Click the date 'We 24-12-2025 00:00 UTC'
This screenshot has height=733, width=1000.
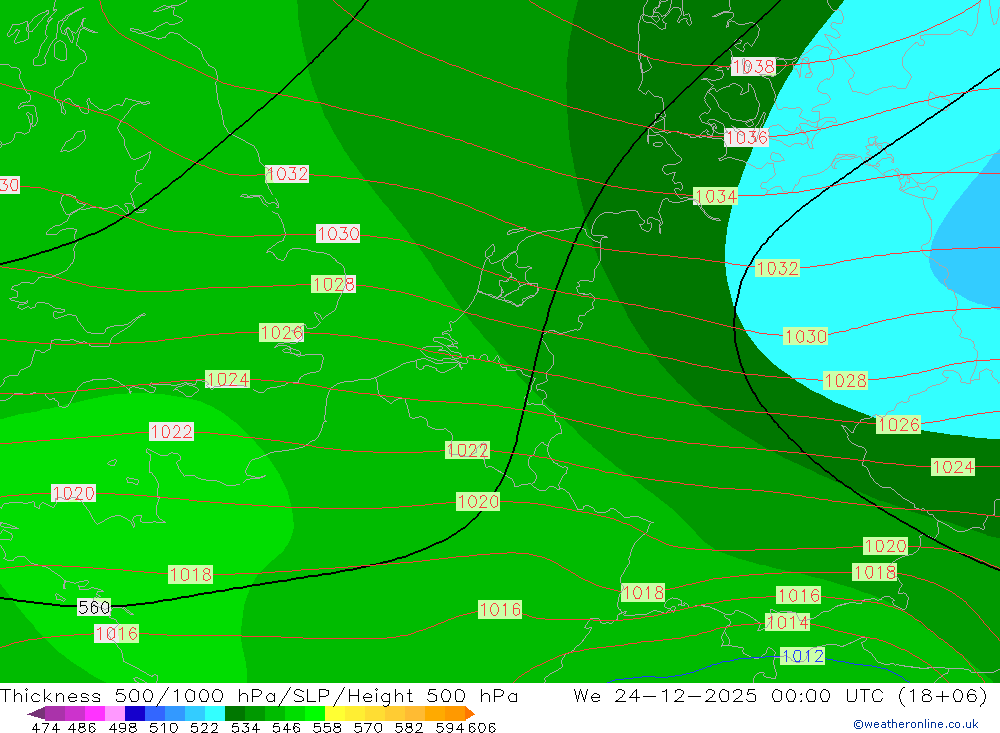click(x=732, y=696)
